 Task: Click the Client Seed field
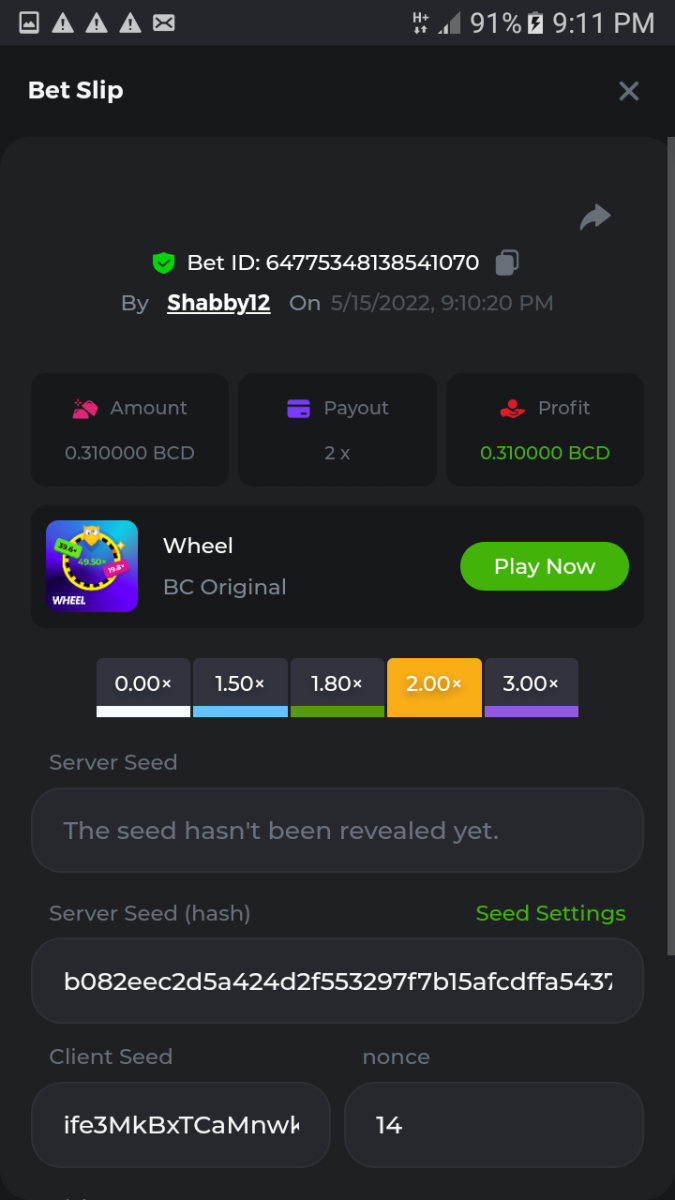point(180,1125)
